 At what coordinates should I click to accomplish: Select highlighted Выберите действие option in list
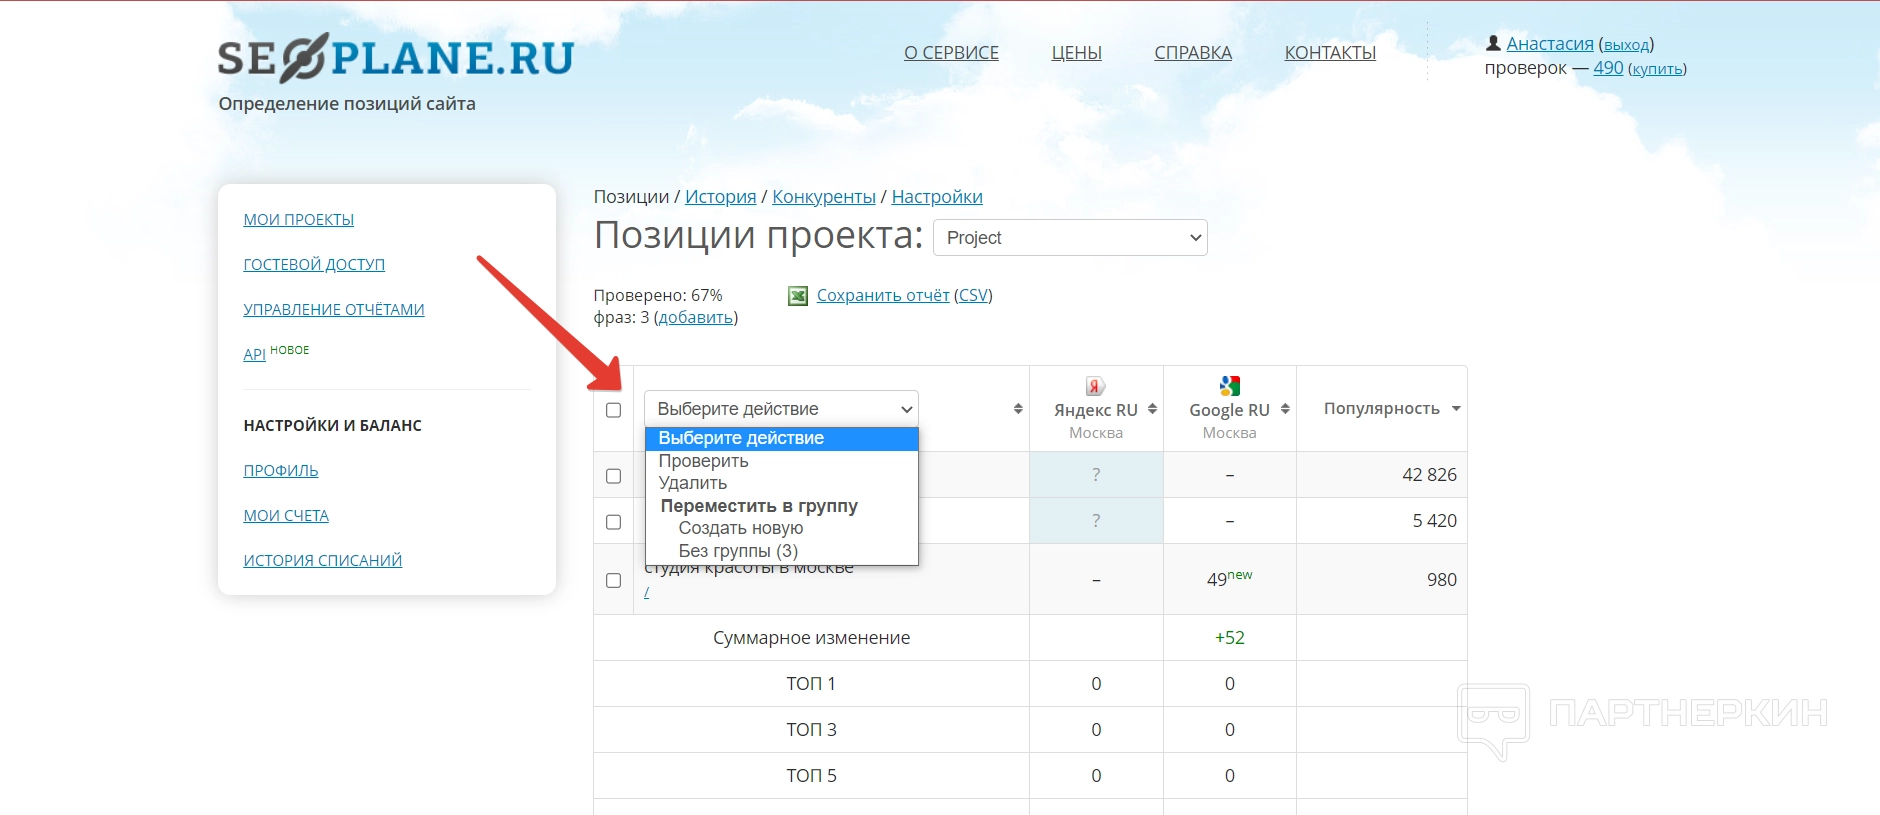(x=782, y=438)
